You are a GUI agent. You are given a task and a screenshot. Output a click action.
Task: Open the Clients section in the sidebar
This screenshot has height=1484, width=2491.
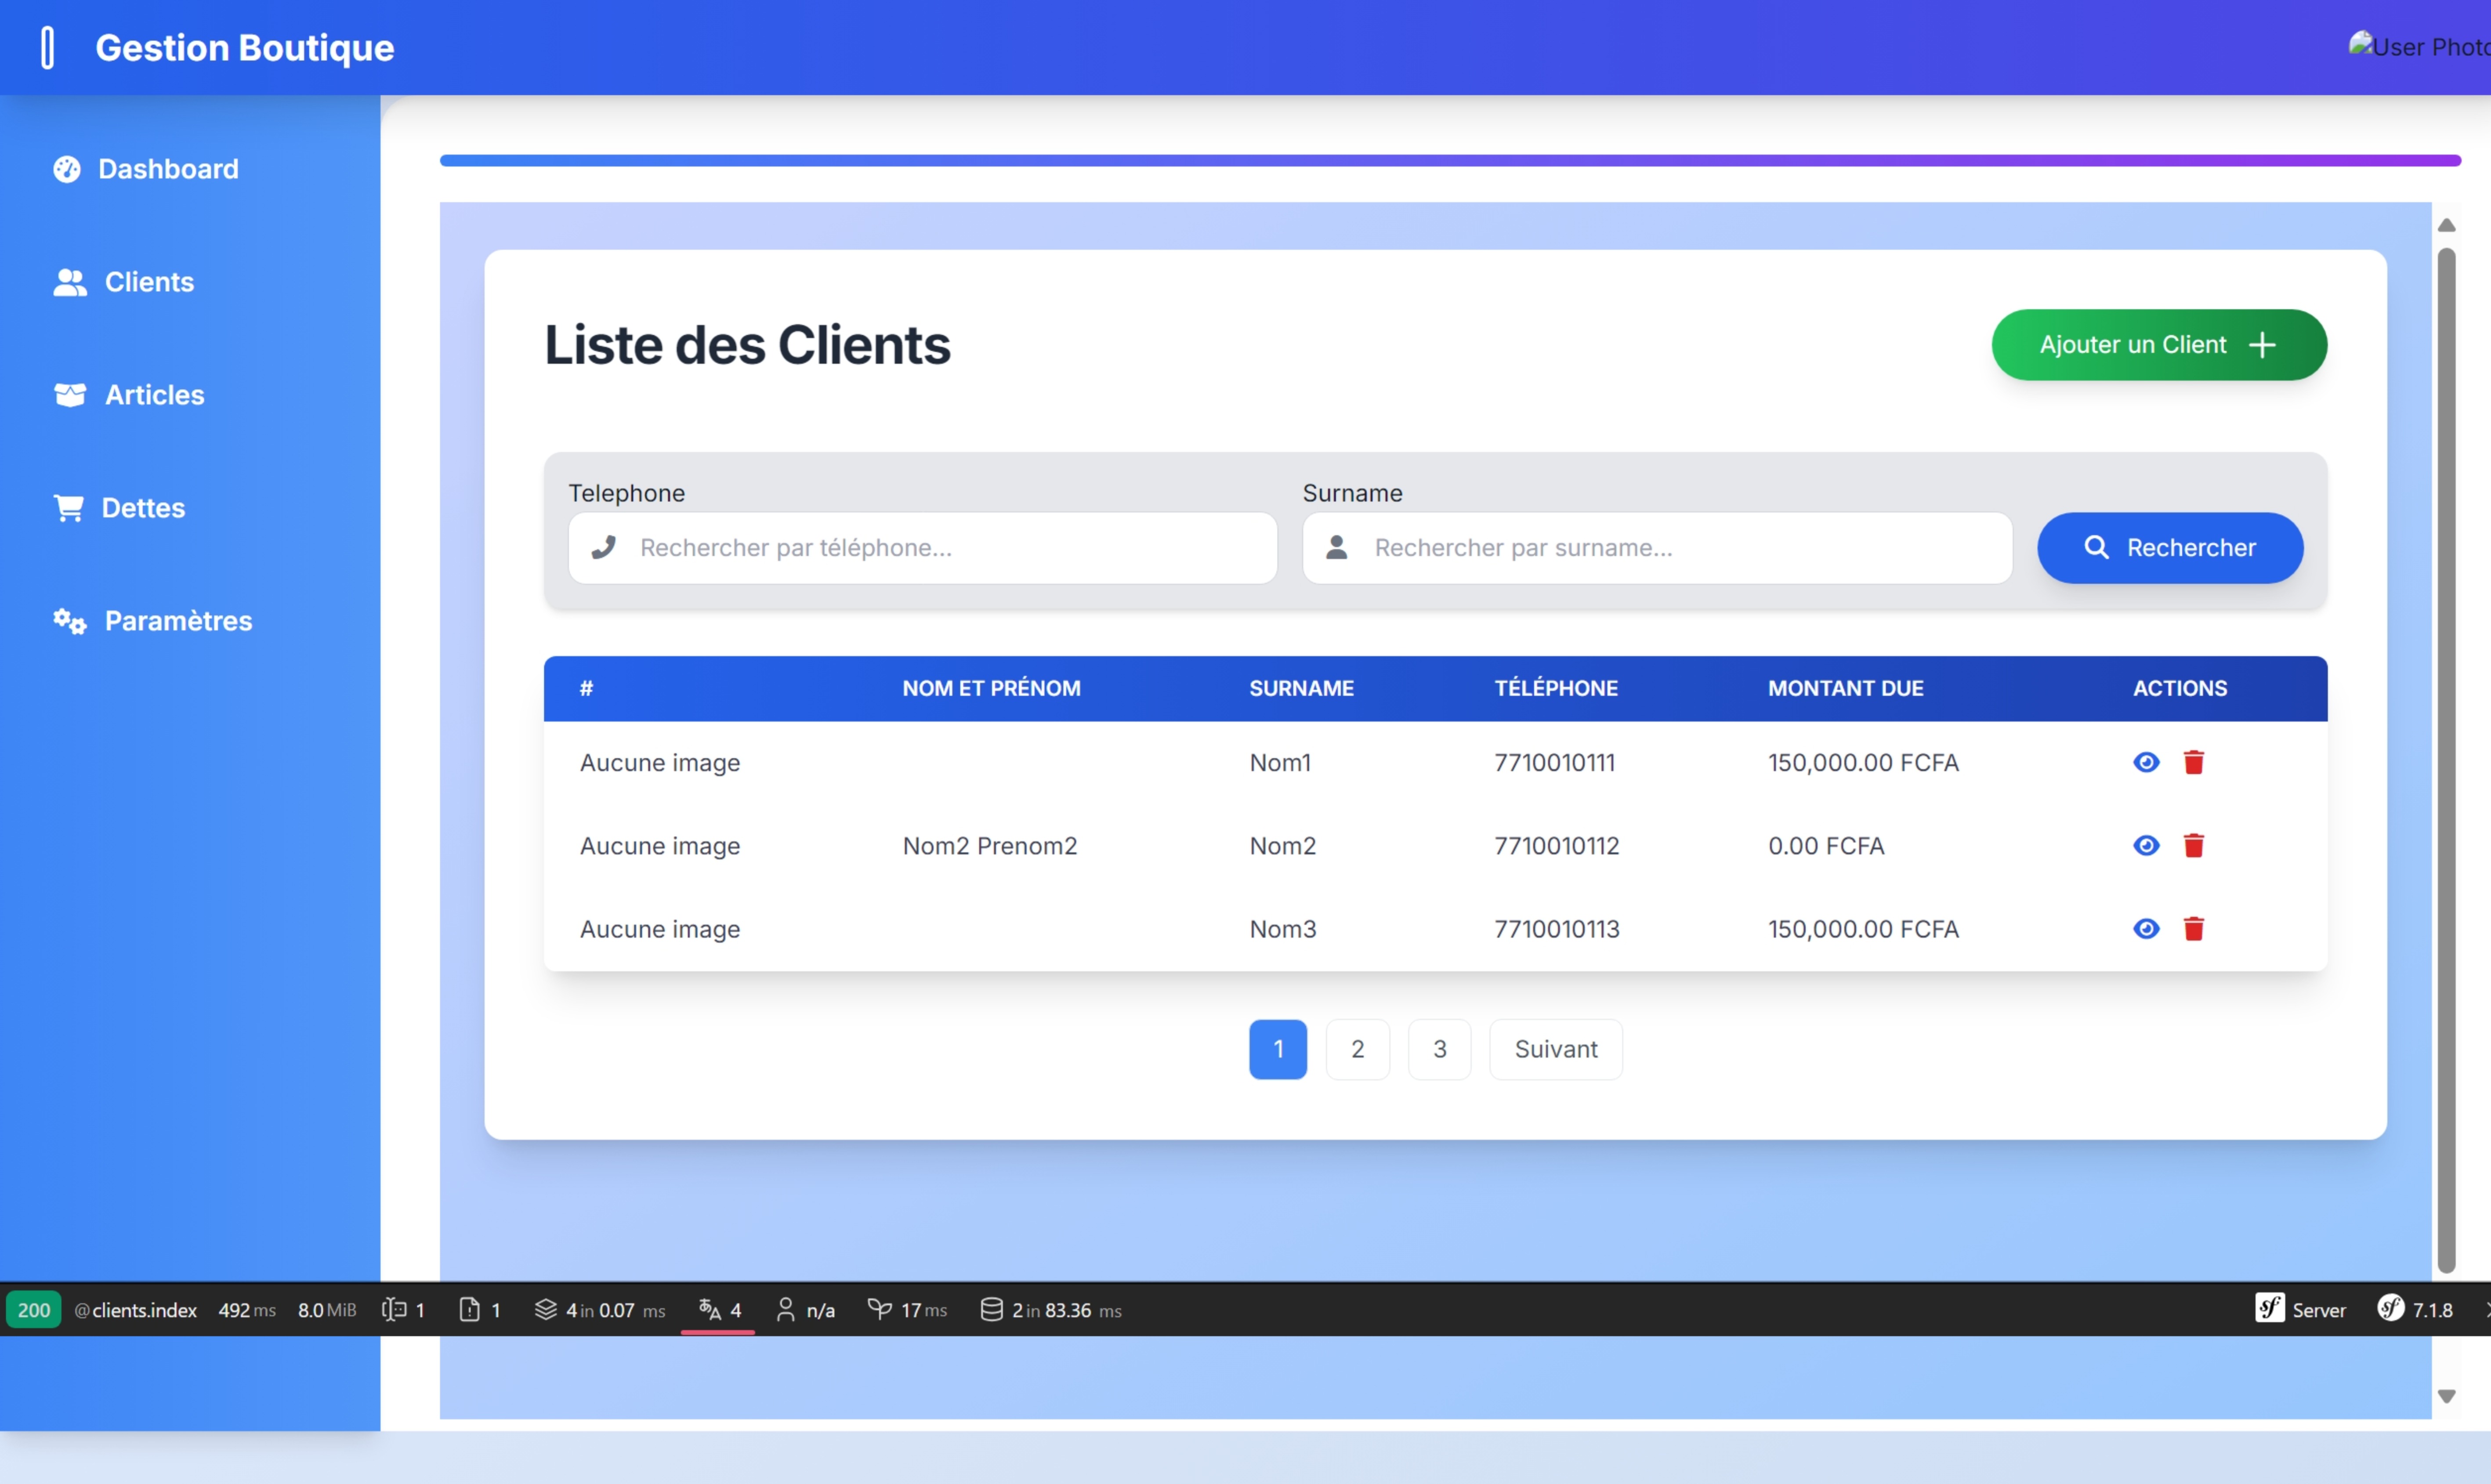[x=148, y=282]
